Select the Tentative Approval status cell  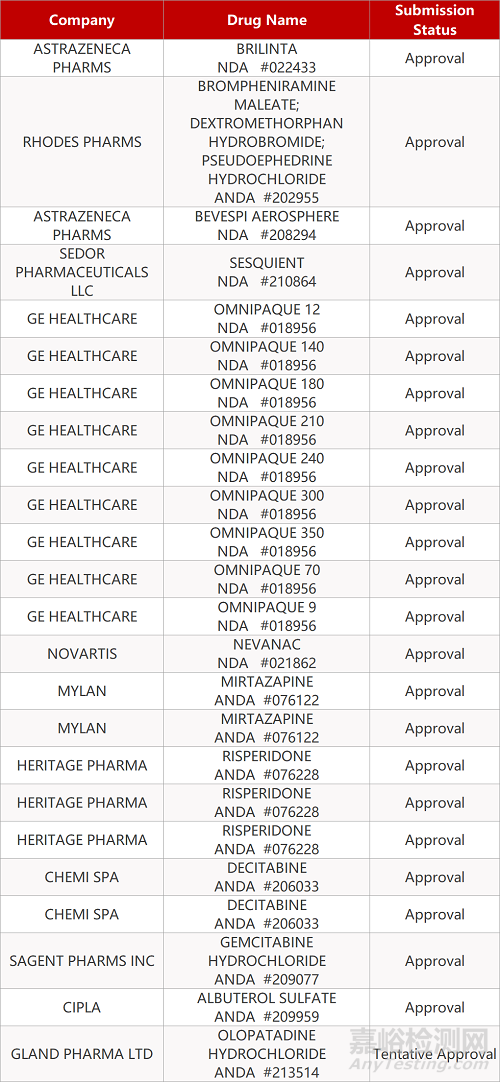click(434, 1054)
